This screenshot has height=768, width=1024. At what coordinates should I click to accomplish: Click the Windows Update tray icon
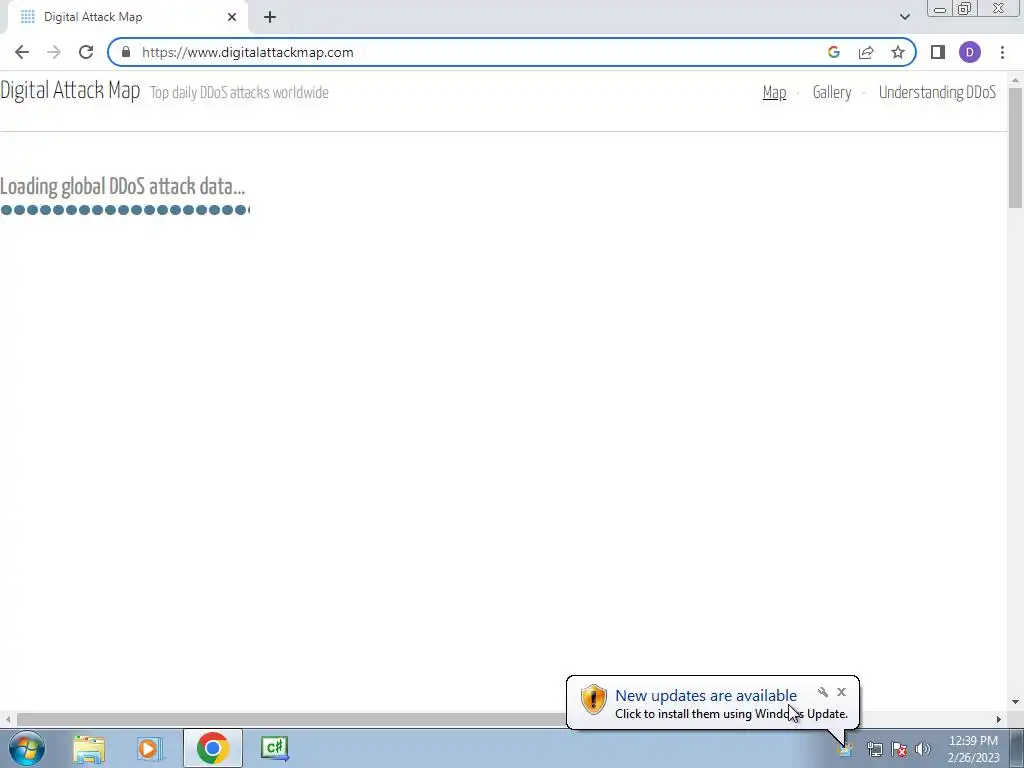[846, 748]
